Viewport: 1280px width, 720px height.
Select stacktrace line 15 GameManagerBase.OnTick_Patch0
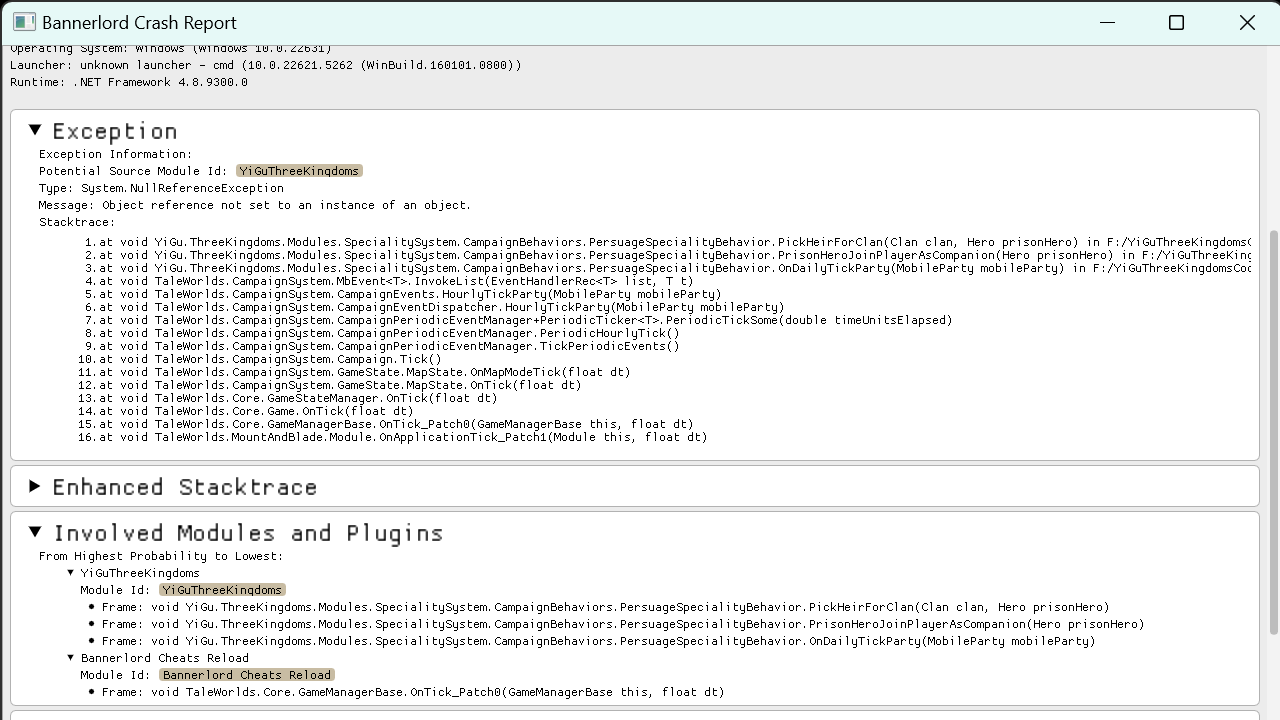pyautogui.click(x=386, y=424)
